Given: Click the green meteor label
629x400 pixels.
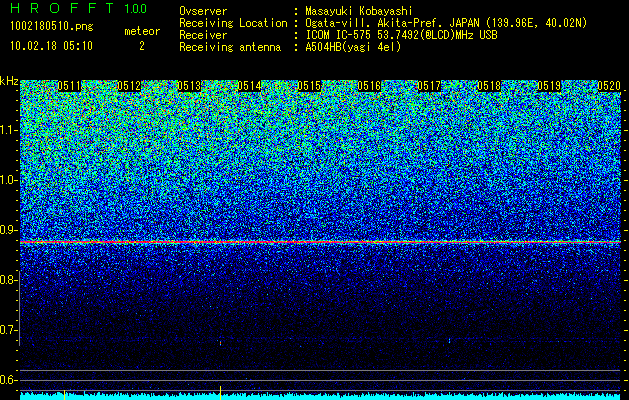Looking at the screenshot, I should [142, 31].
